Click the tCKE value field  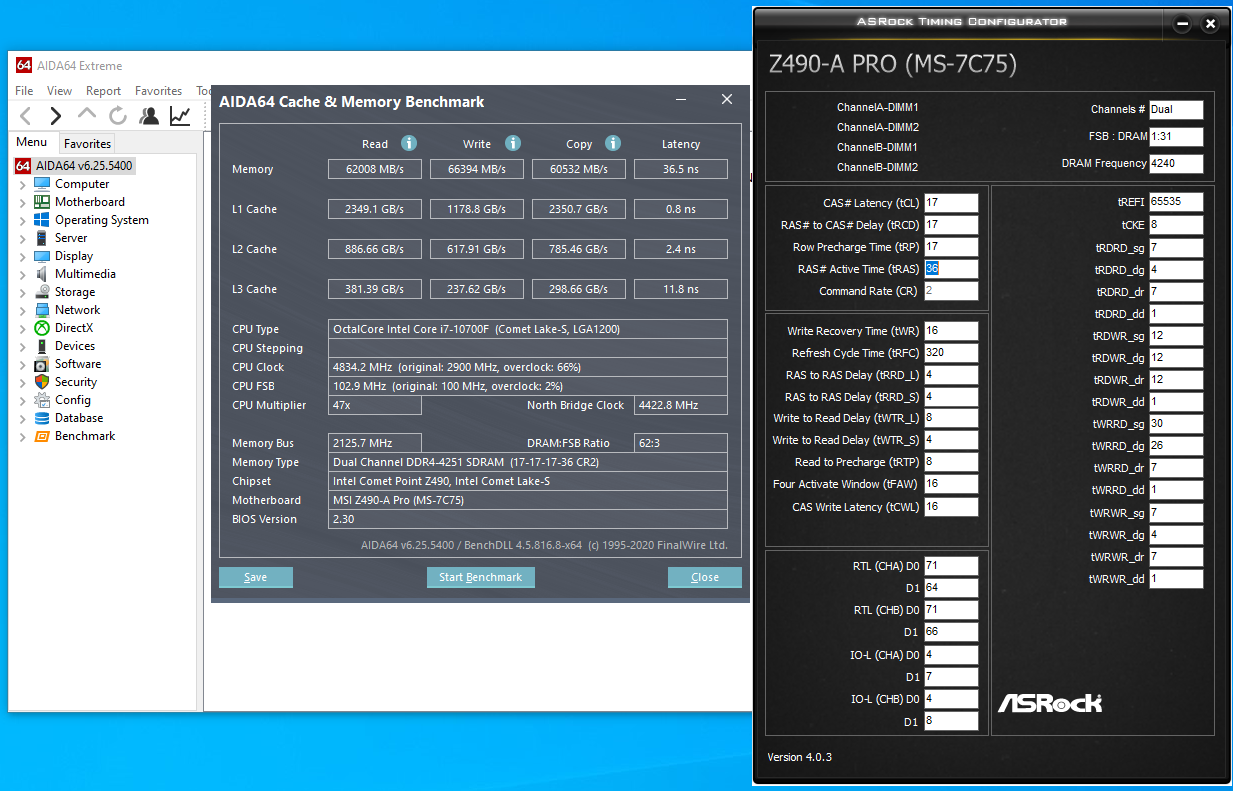point(1176,225)
